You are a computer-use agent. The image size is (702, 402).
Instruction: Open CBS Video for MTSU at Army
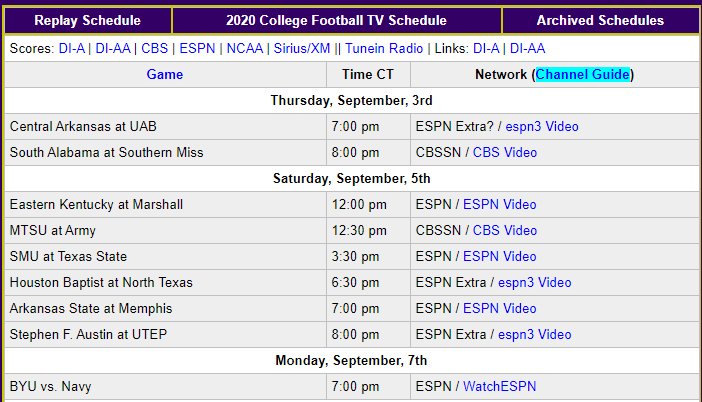[505, 231]
